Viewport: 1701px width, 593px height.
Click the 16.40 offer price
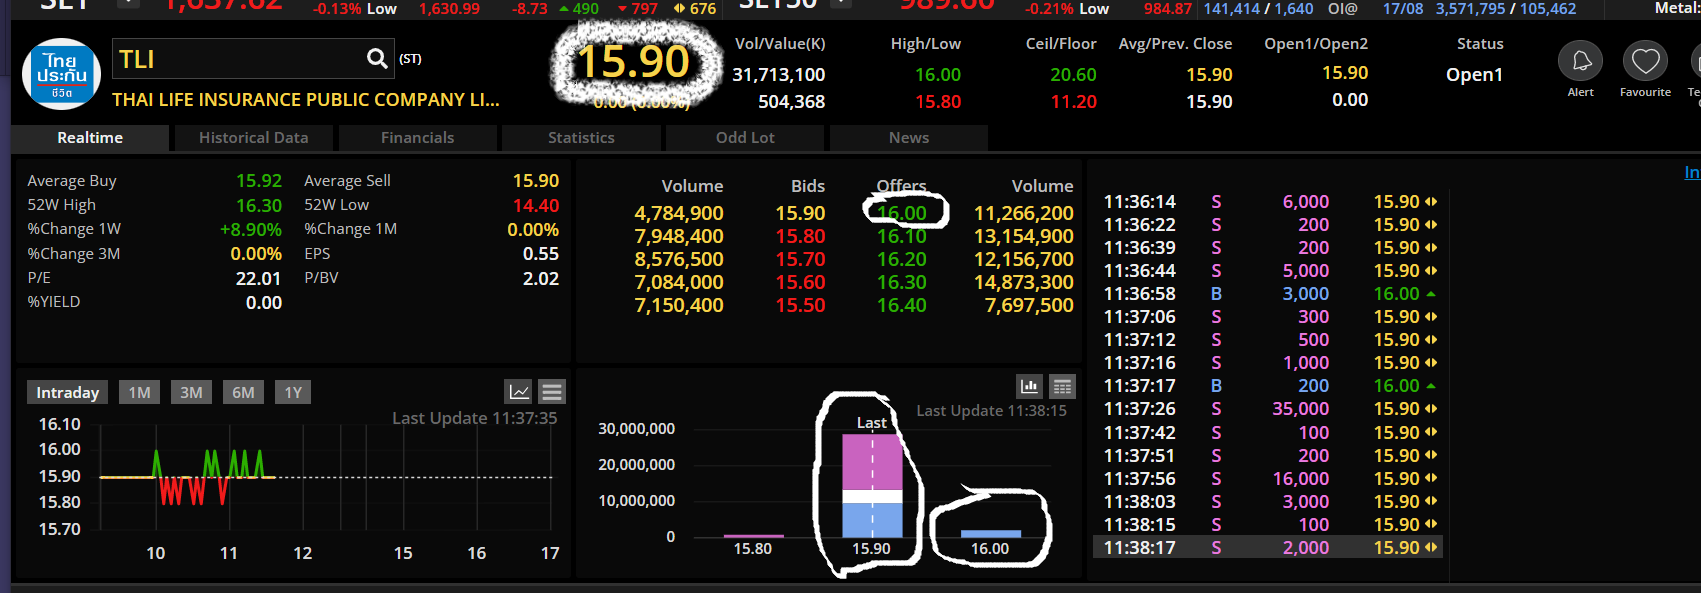[x=902, y=305]
